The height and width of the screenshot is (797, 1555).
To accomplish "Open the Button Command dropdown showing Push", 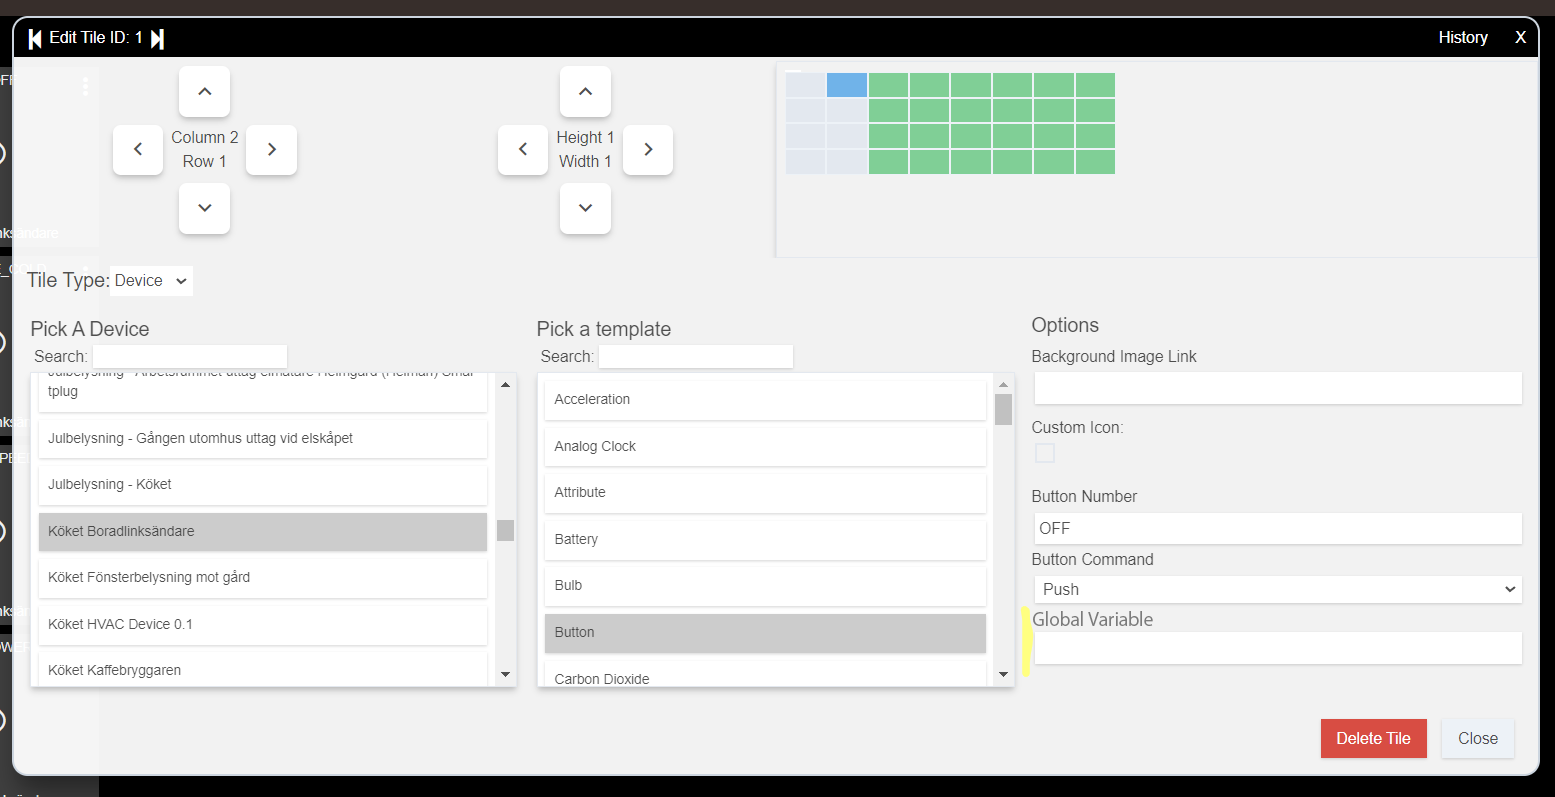I will pyautogui.click(x=1277, y=589).
